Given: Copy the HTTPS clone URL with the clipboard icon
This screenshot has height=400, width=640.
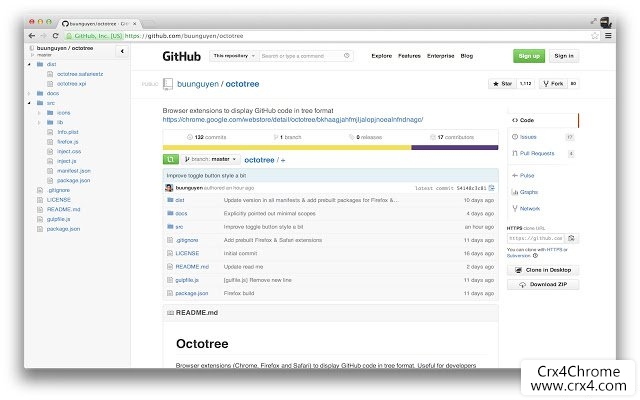Looking at the screenshot, I should (571, 238).
